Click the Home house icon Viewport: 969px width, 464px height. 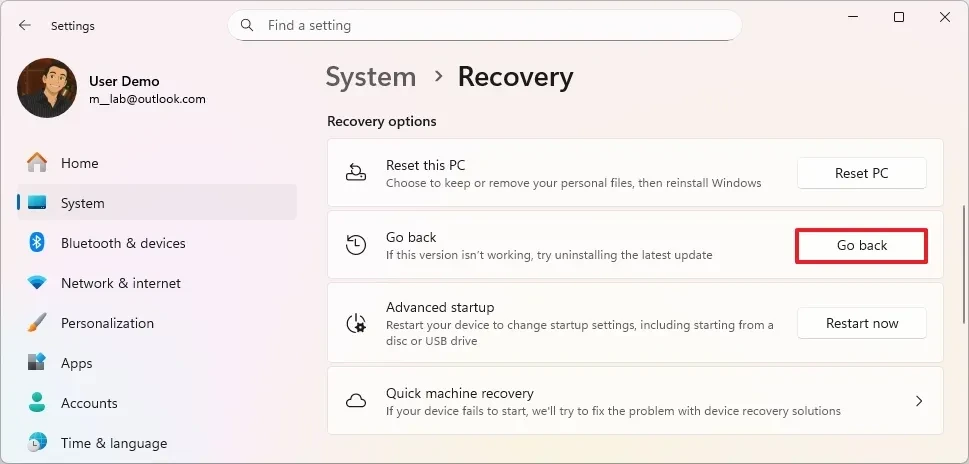37,163
